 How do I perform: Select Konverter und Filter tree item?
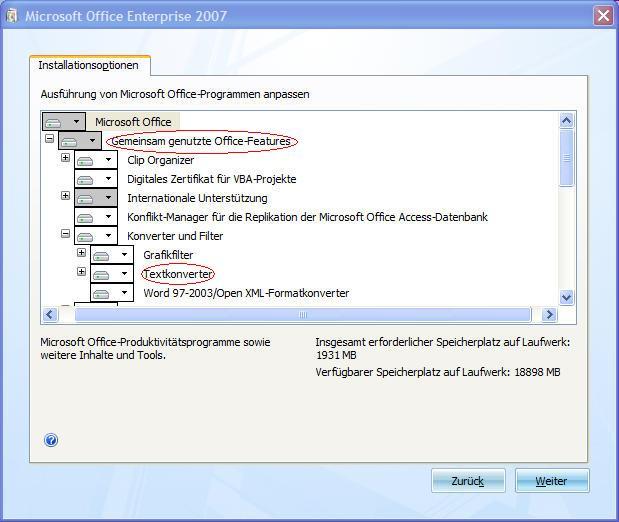[x=175, y=236]
